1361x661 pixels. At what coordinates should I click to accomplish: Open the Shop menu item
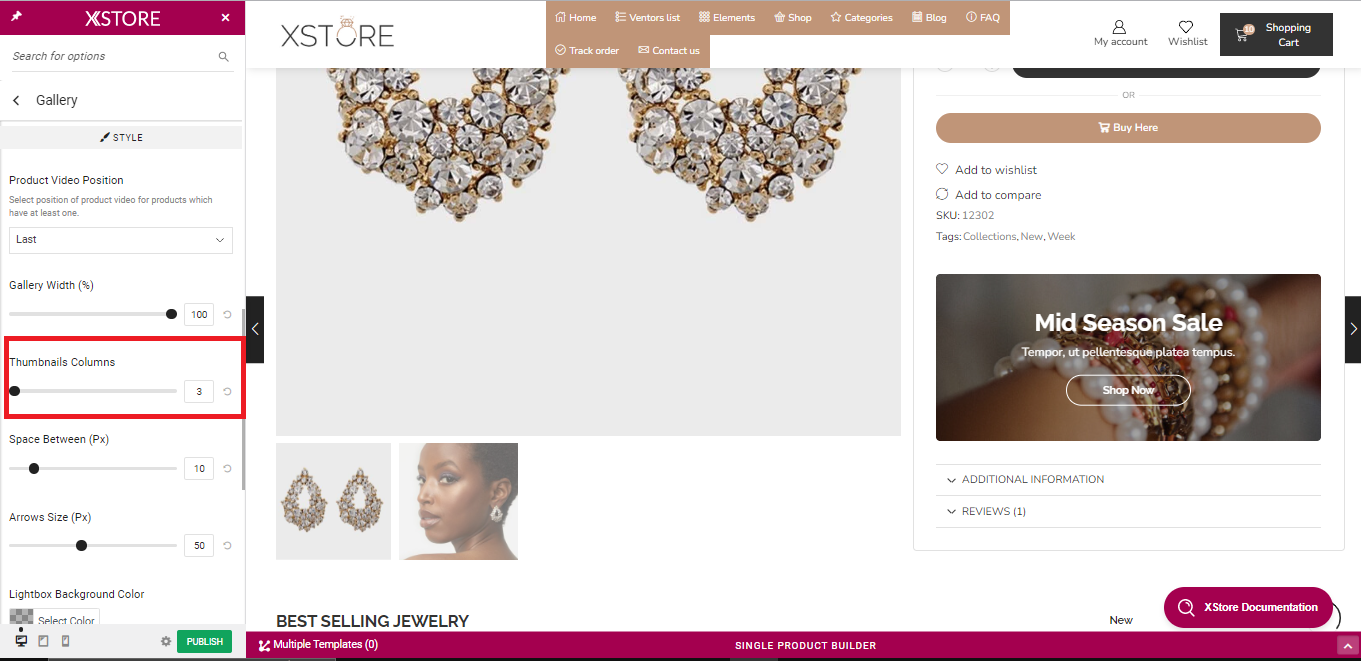(793, 17)
